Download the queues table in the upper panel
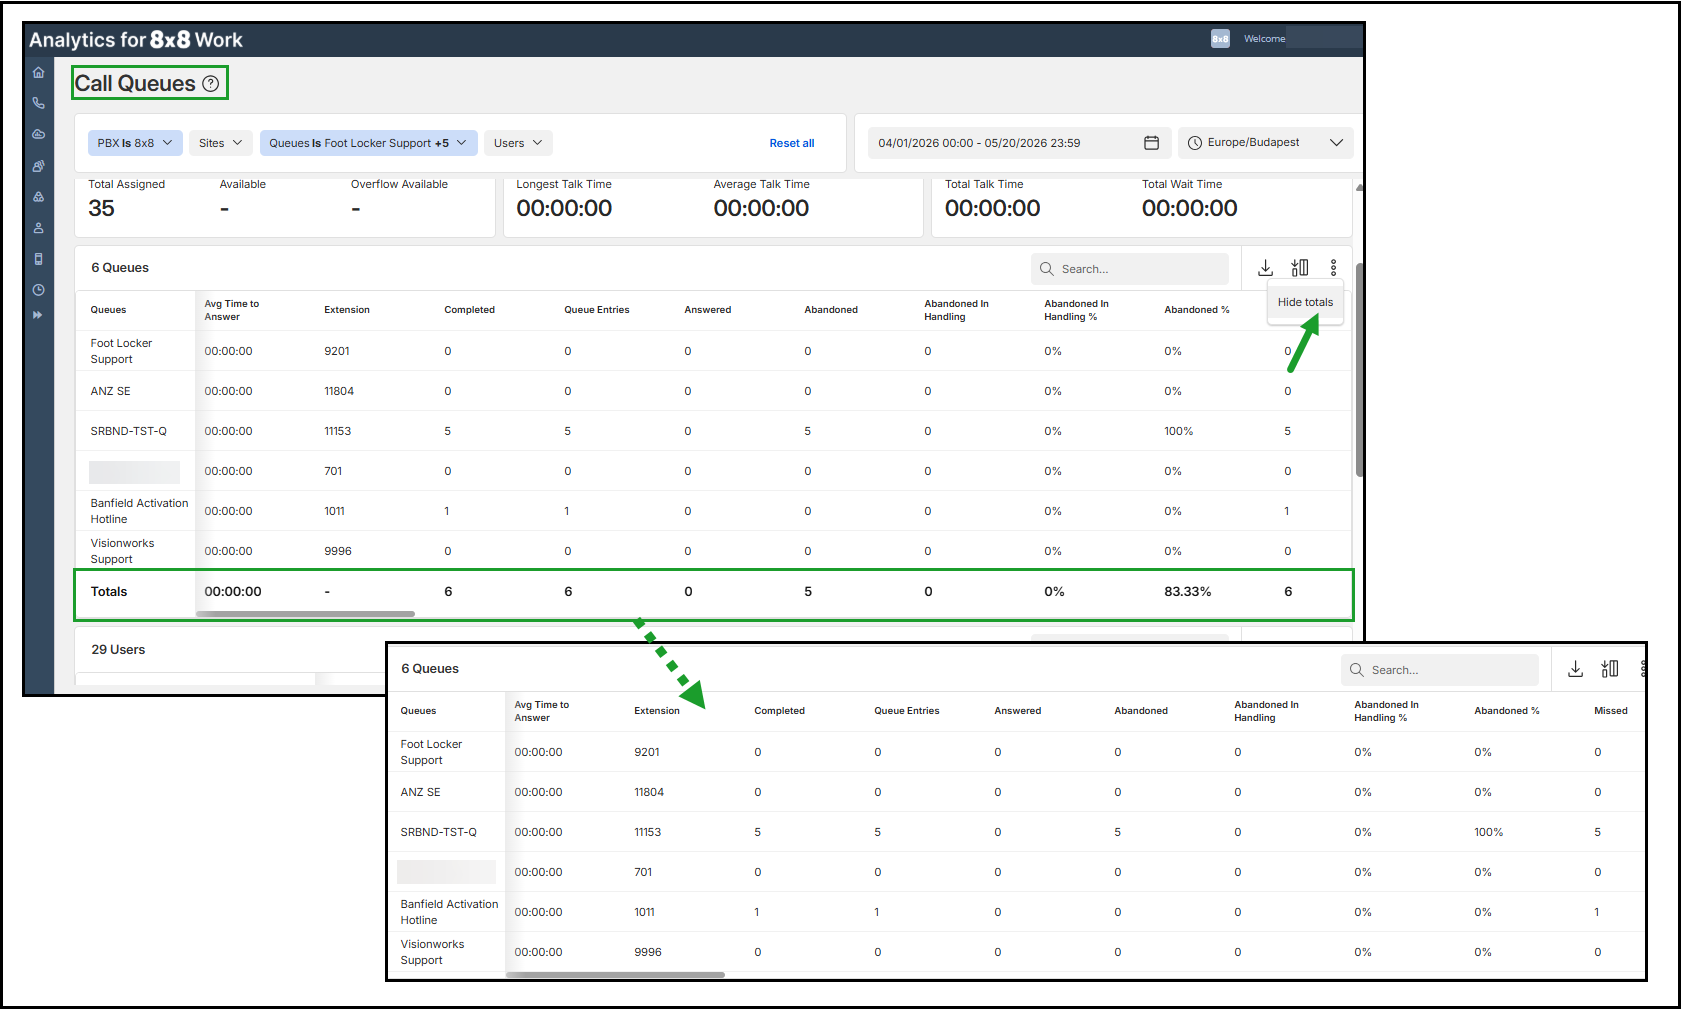Screen dimensions: 1682x1009 click(x=1265, y=268)
